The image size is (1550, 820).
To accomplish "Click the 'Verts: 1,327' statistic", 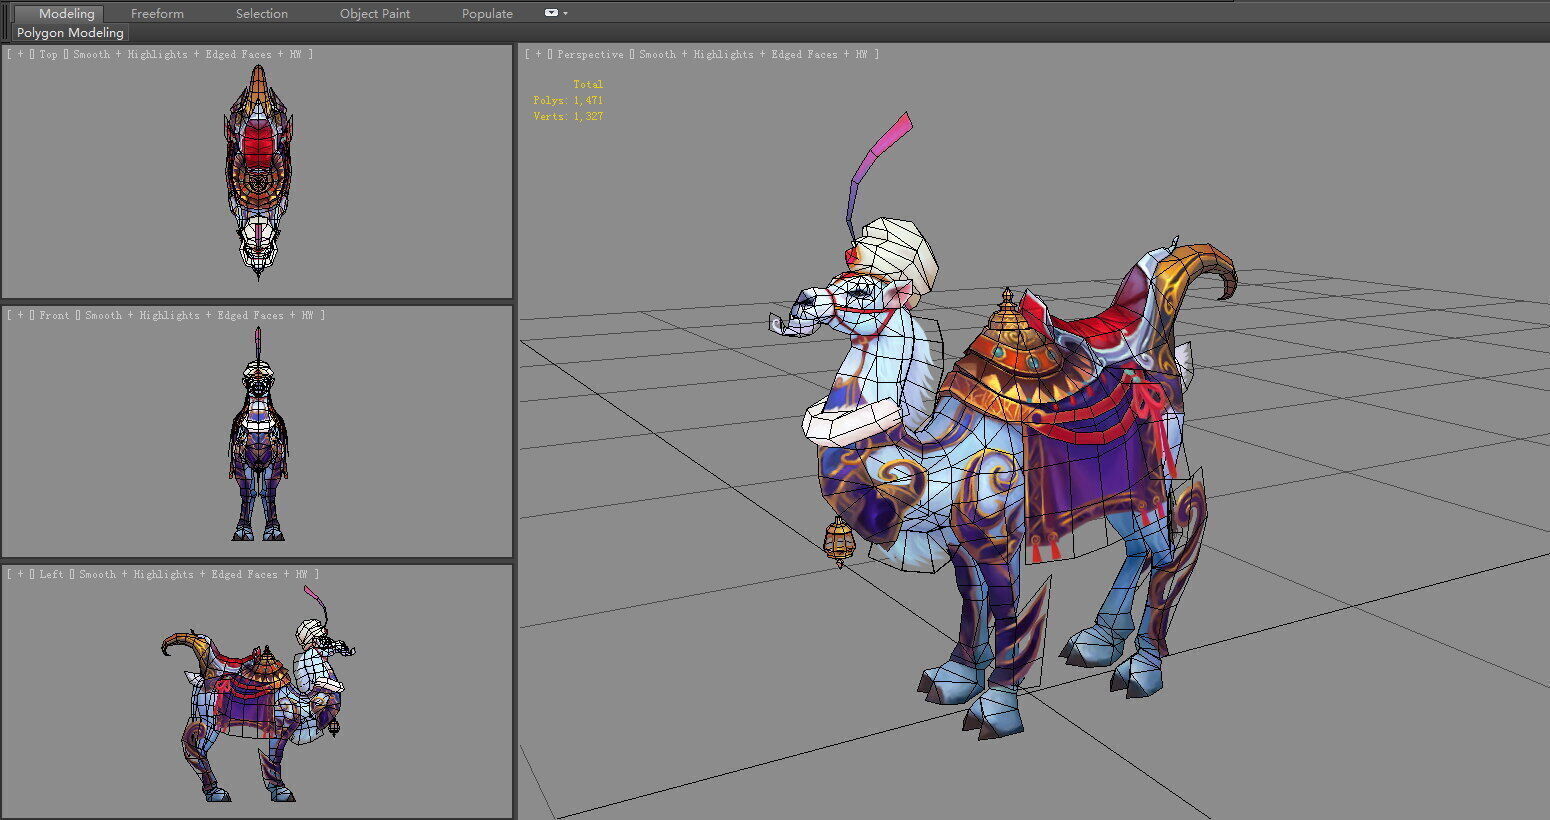I will coord(568,116).
